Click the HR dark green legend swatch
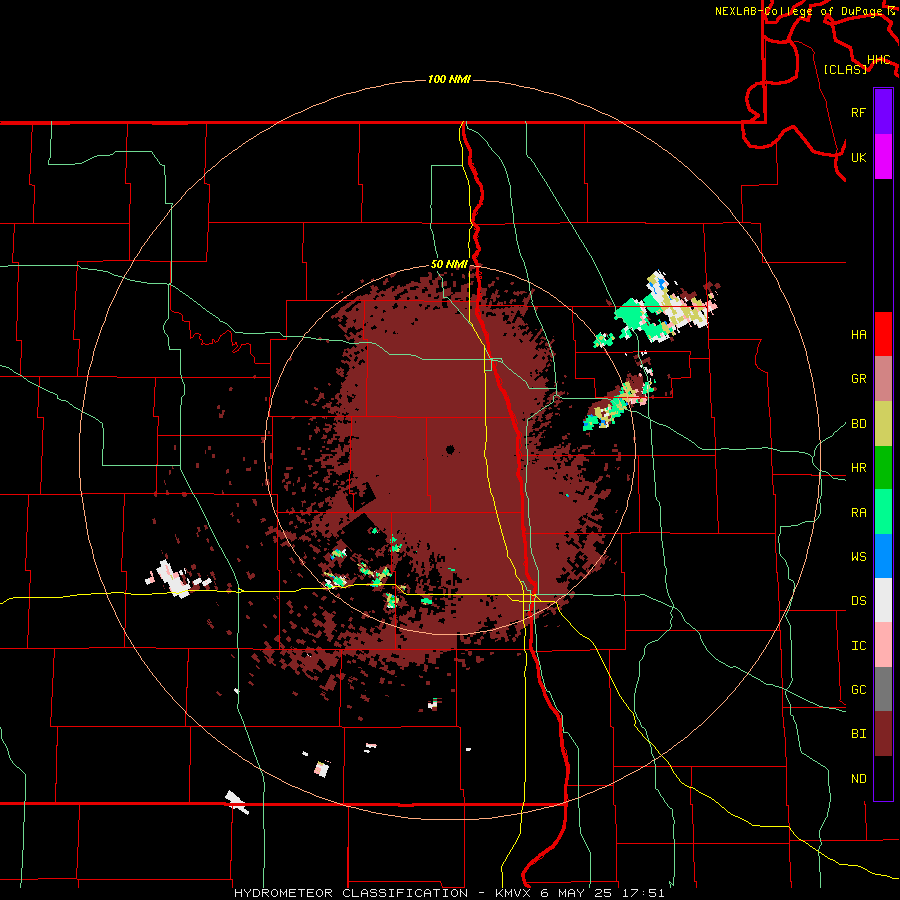This screenshot has width=900, height=900. [x=883, y=467]
